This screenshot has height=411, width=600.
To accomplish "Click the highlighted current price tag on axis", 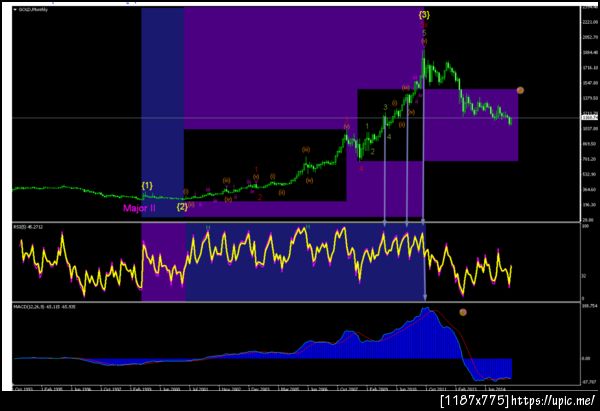I will tap(589, 117).
